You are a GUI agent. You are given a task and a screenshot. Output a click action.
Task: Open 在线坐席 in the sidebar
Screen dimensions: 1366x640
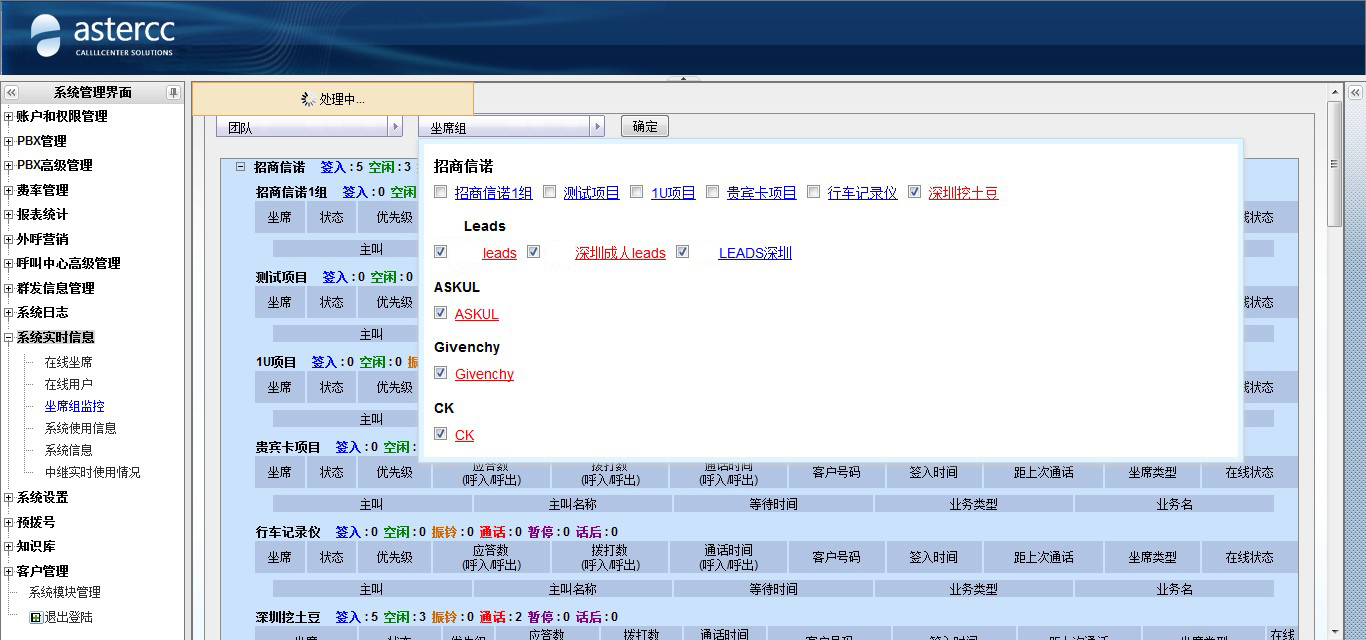(68, 362)
